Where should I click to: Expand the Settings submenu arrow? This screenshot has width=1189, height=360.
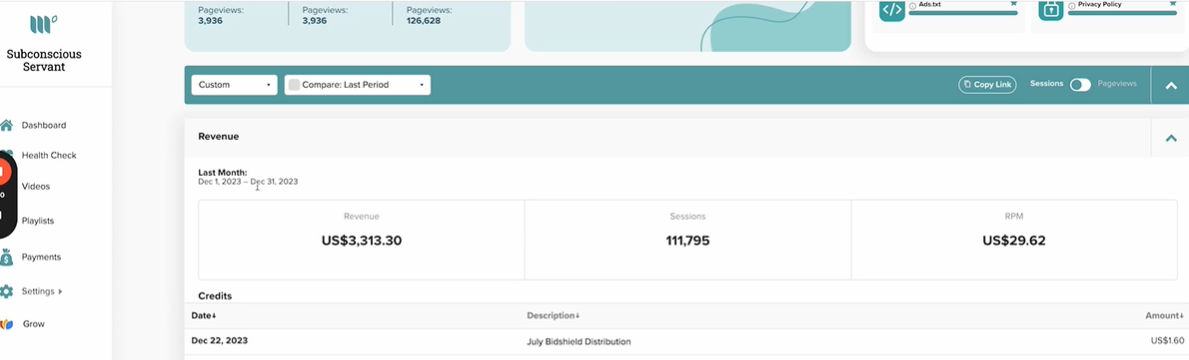click(61, 291)
